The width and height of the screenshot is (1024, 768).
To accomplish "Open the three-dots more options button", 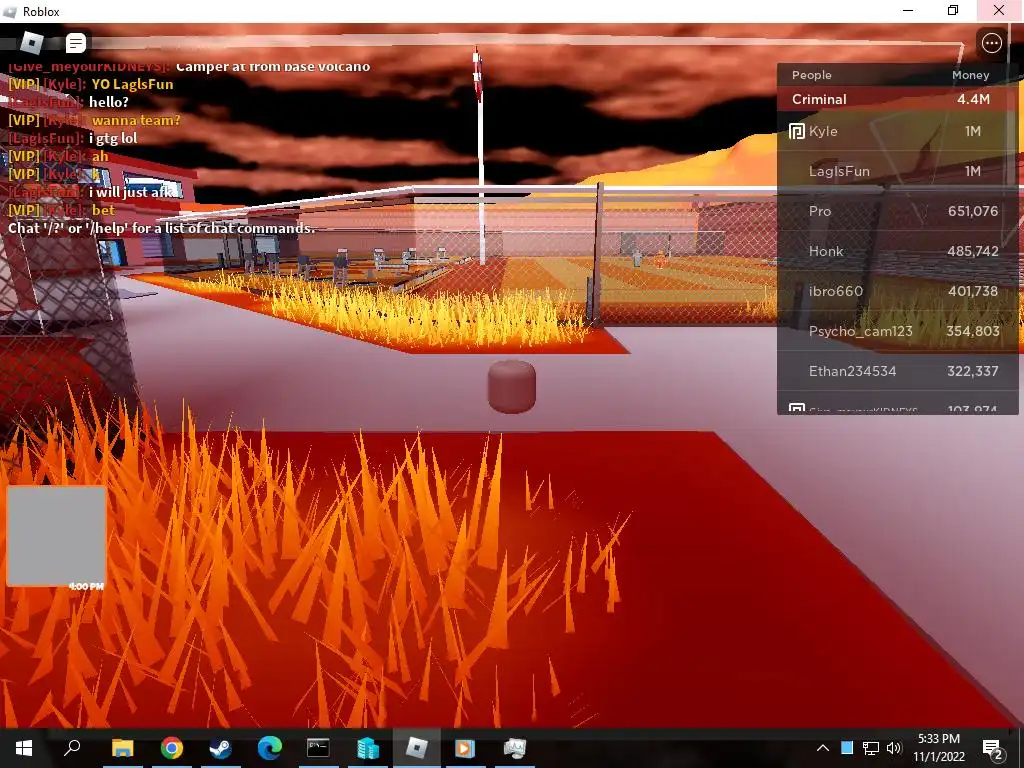I will 991,43.
